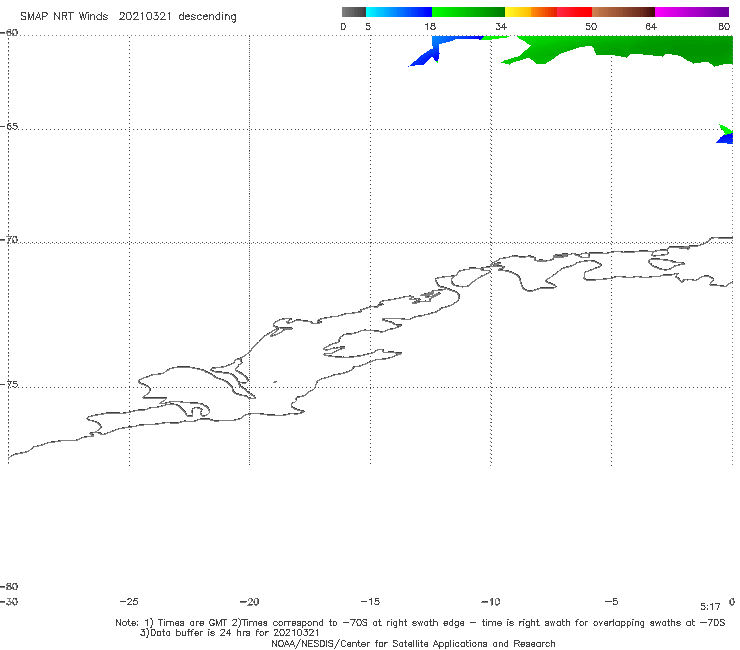This screenshot has width=740, height=650.
Task: Pick the cyan-to-blue segment of the color bar
Action: (x=399, y=12)
